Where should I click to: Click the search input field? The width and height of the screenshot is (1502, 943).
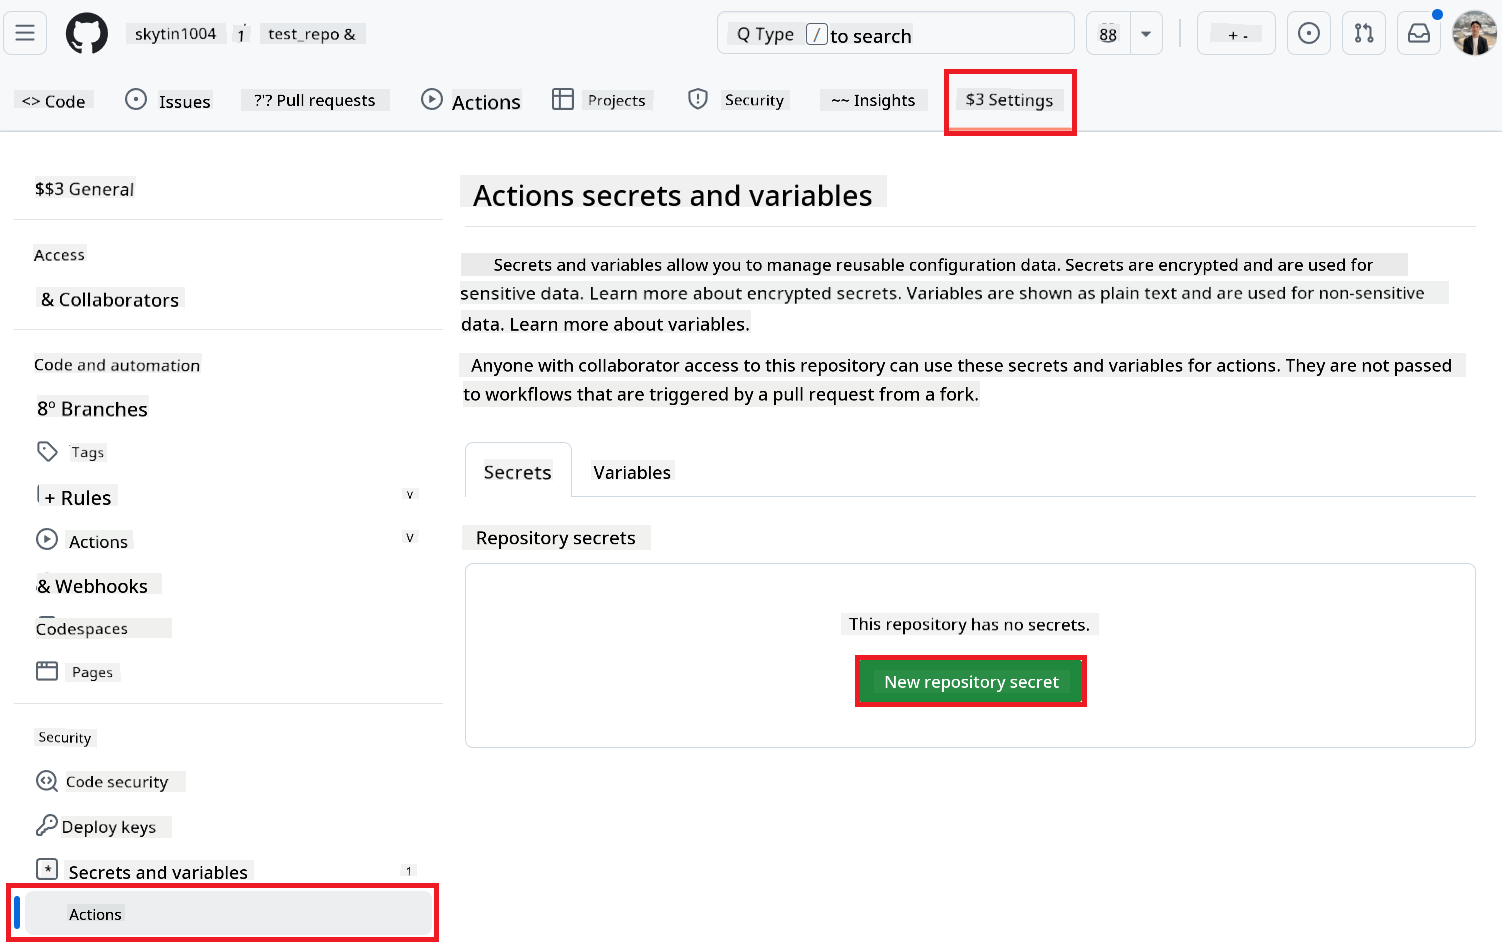tap(895, 32)
